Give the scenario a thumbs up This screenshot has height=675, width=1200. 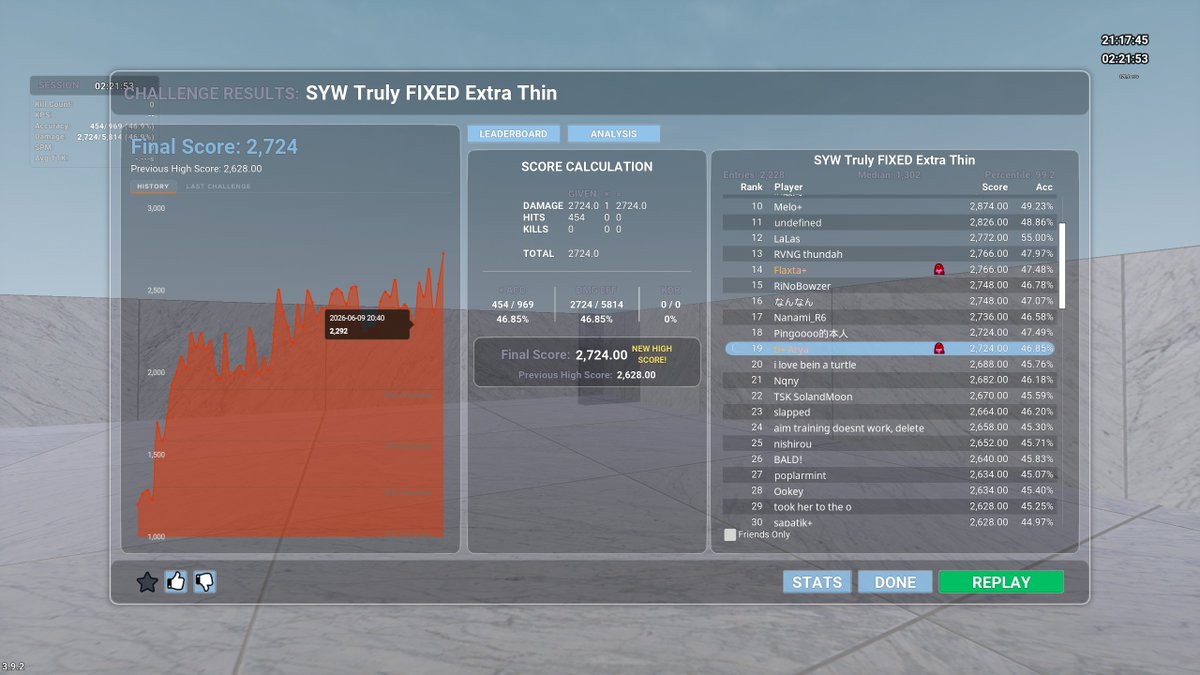tap(176, 581)
